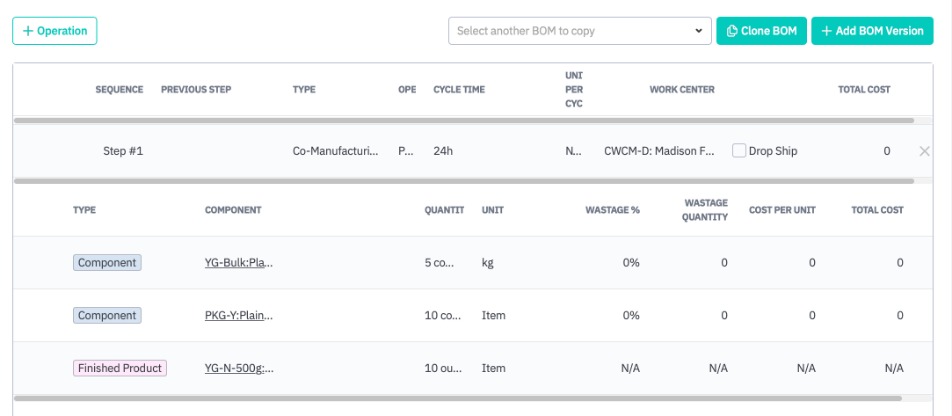Click the Wastage % column header
Image resolution: width=952 pixels, height=416 pixels.
pyautogui.click(x=612, y=210)
